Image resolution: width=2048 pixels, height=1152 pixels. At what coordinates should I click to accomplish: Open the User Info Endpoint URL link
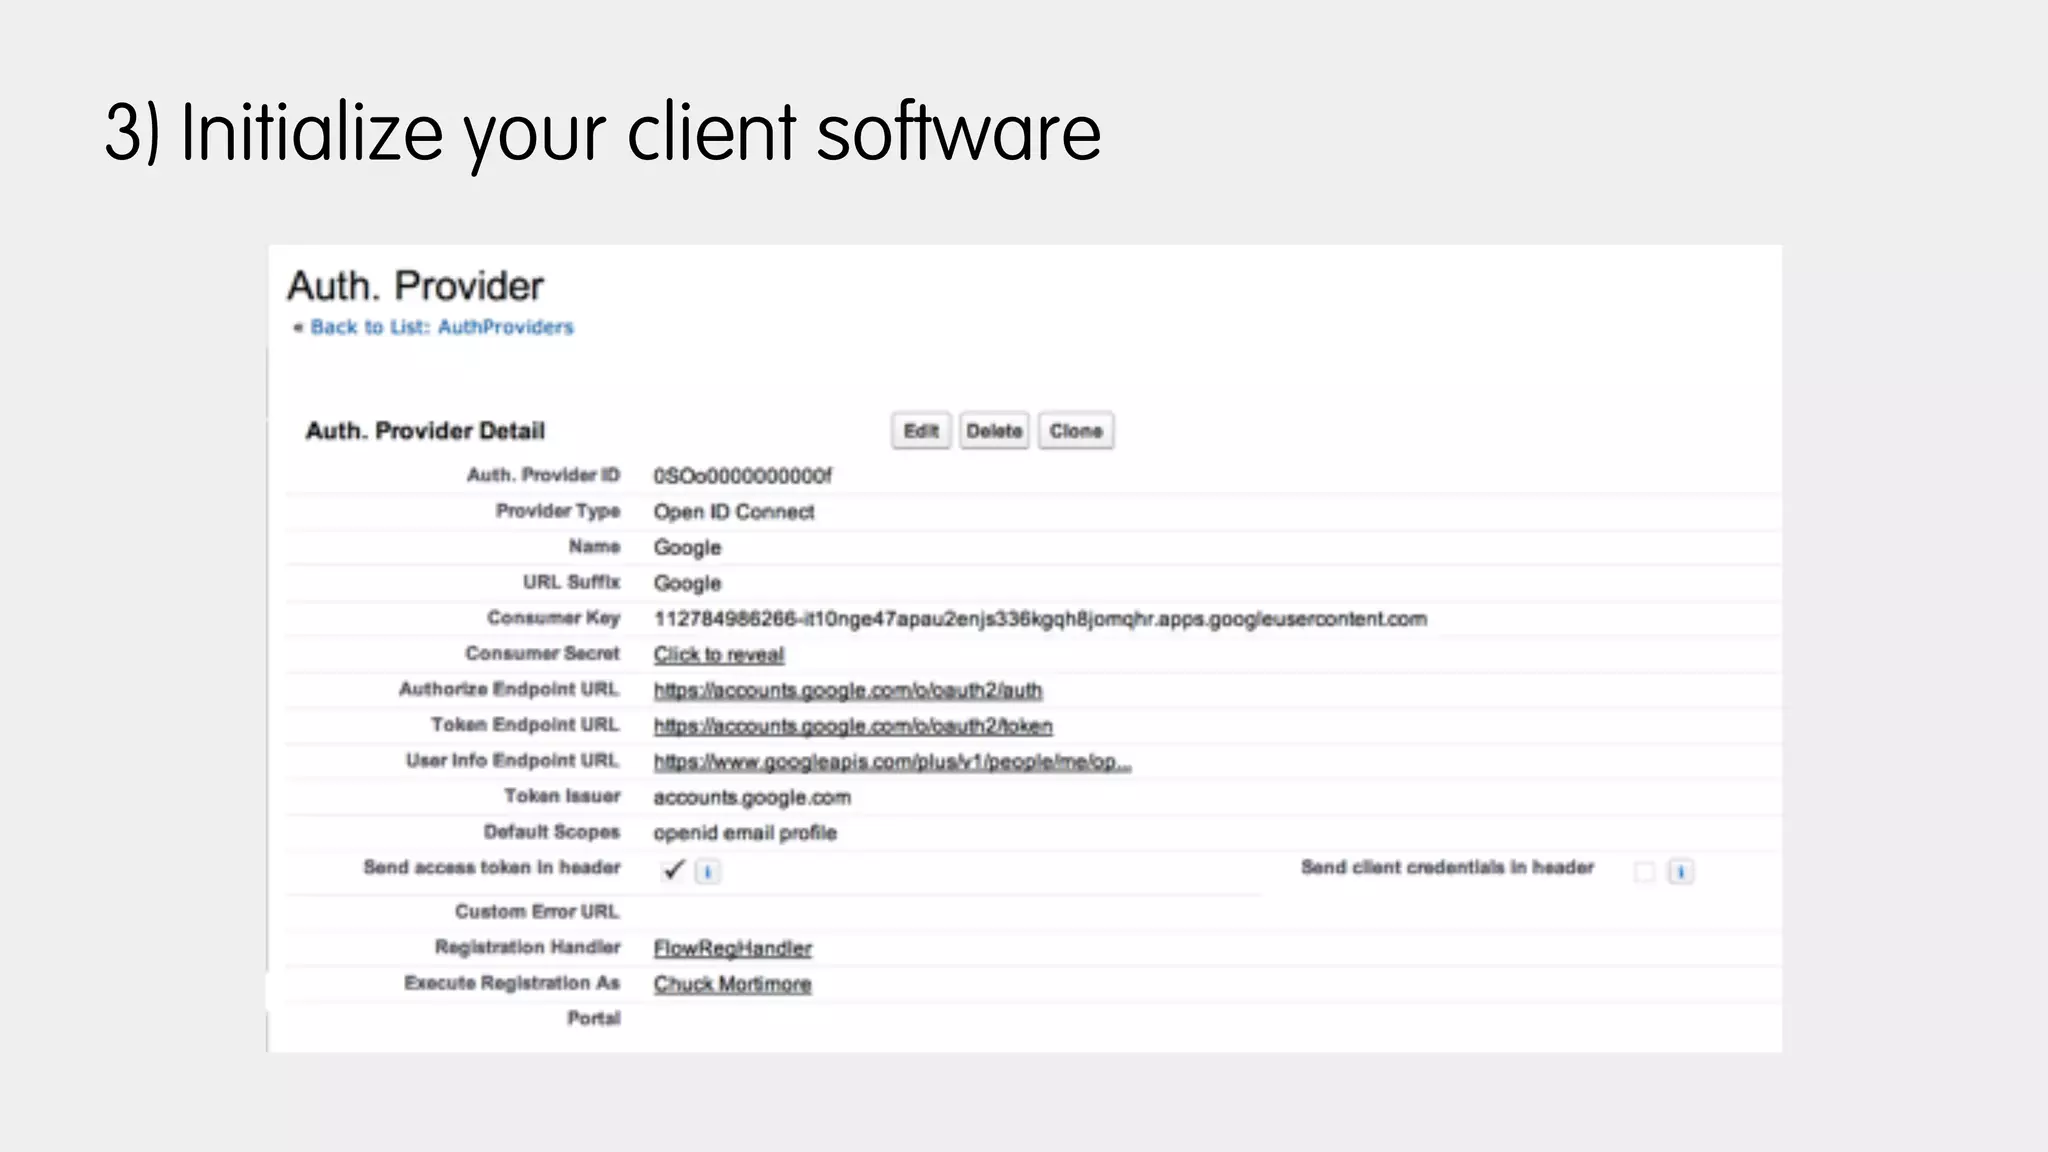[892, 762]
